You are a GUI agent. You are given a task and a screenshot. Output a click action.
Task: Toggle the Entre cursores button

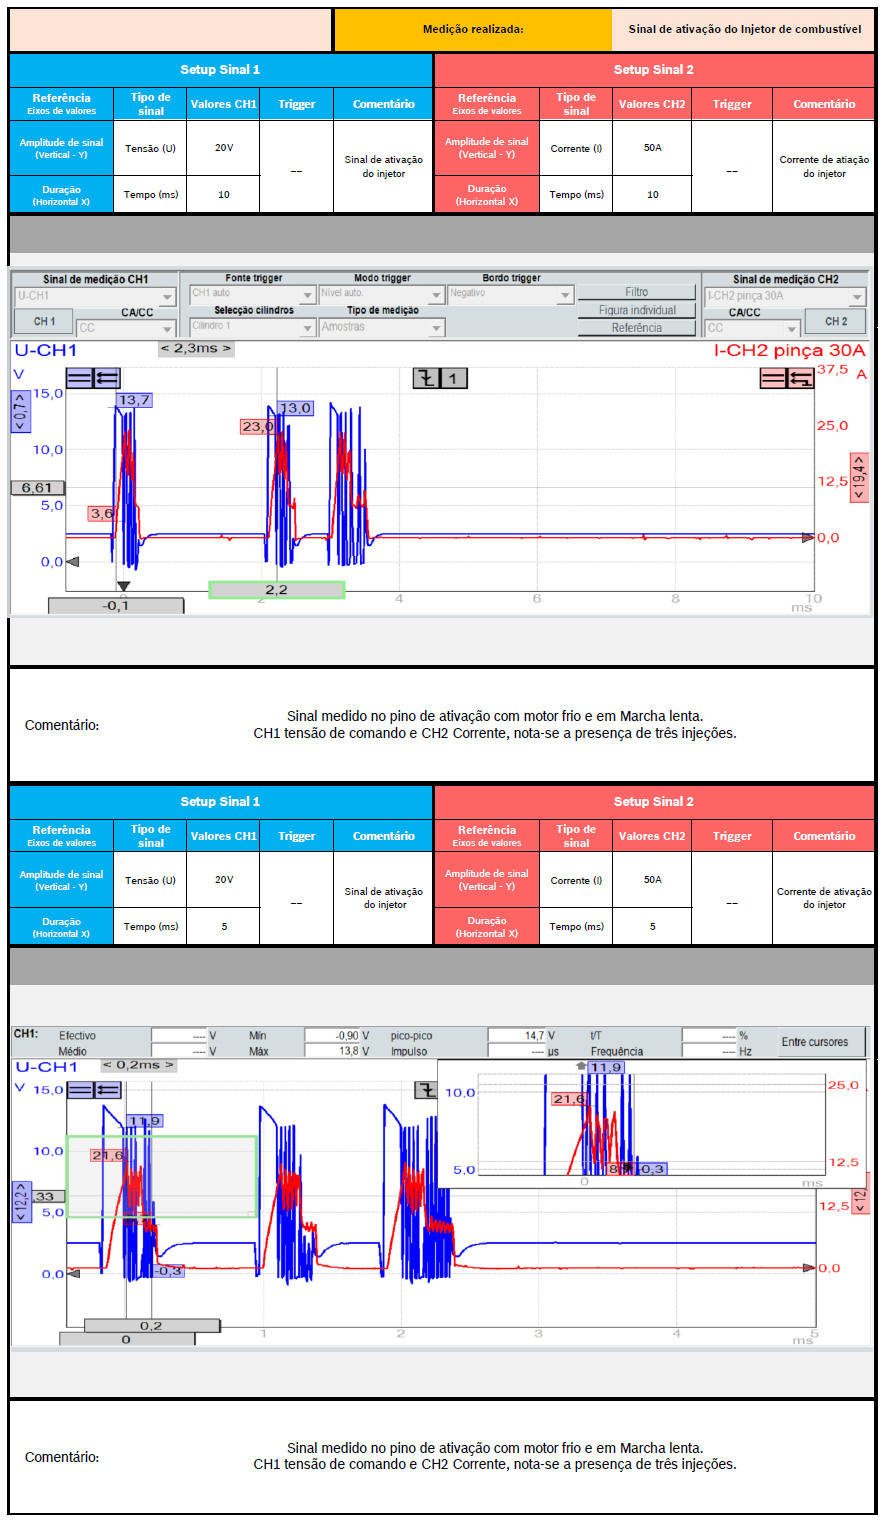coord(814,1042)
